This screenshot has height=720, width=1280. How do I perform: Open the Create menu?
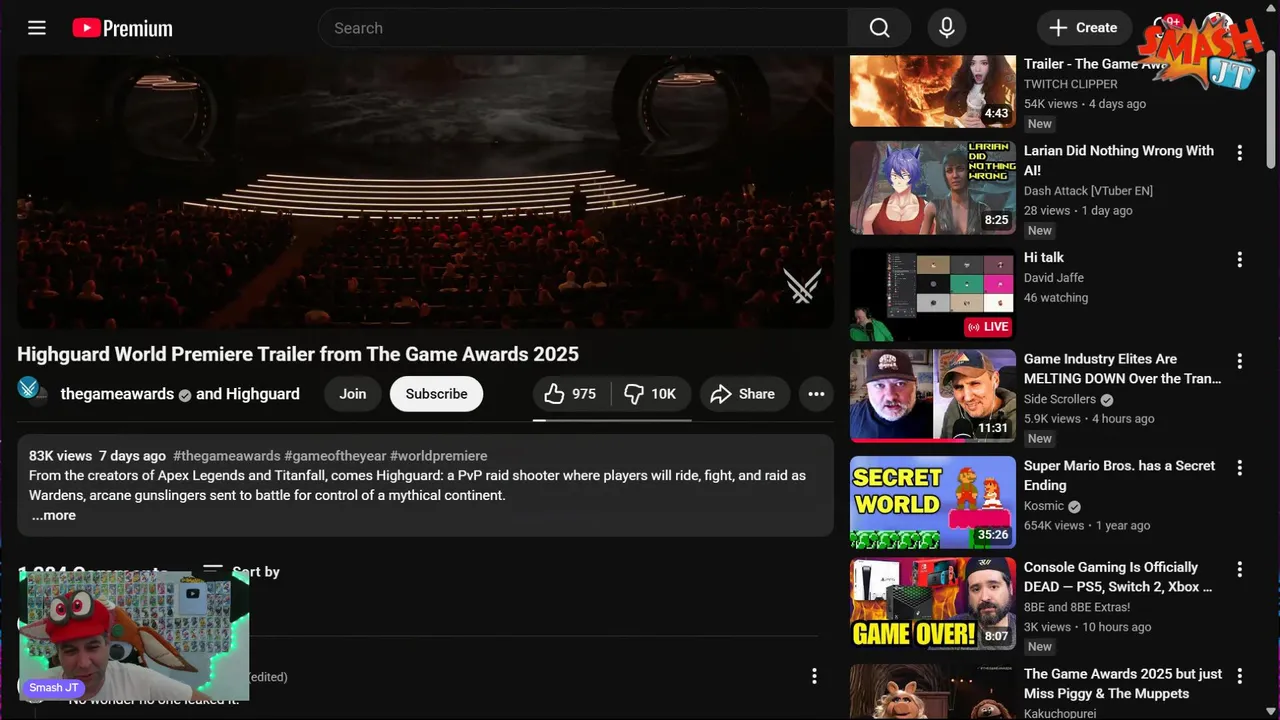point(1084,28)
